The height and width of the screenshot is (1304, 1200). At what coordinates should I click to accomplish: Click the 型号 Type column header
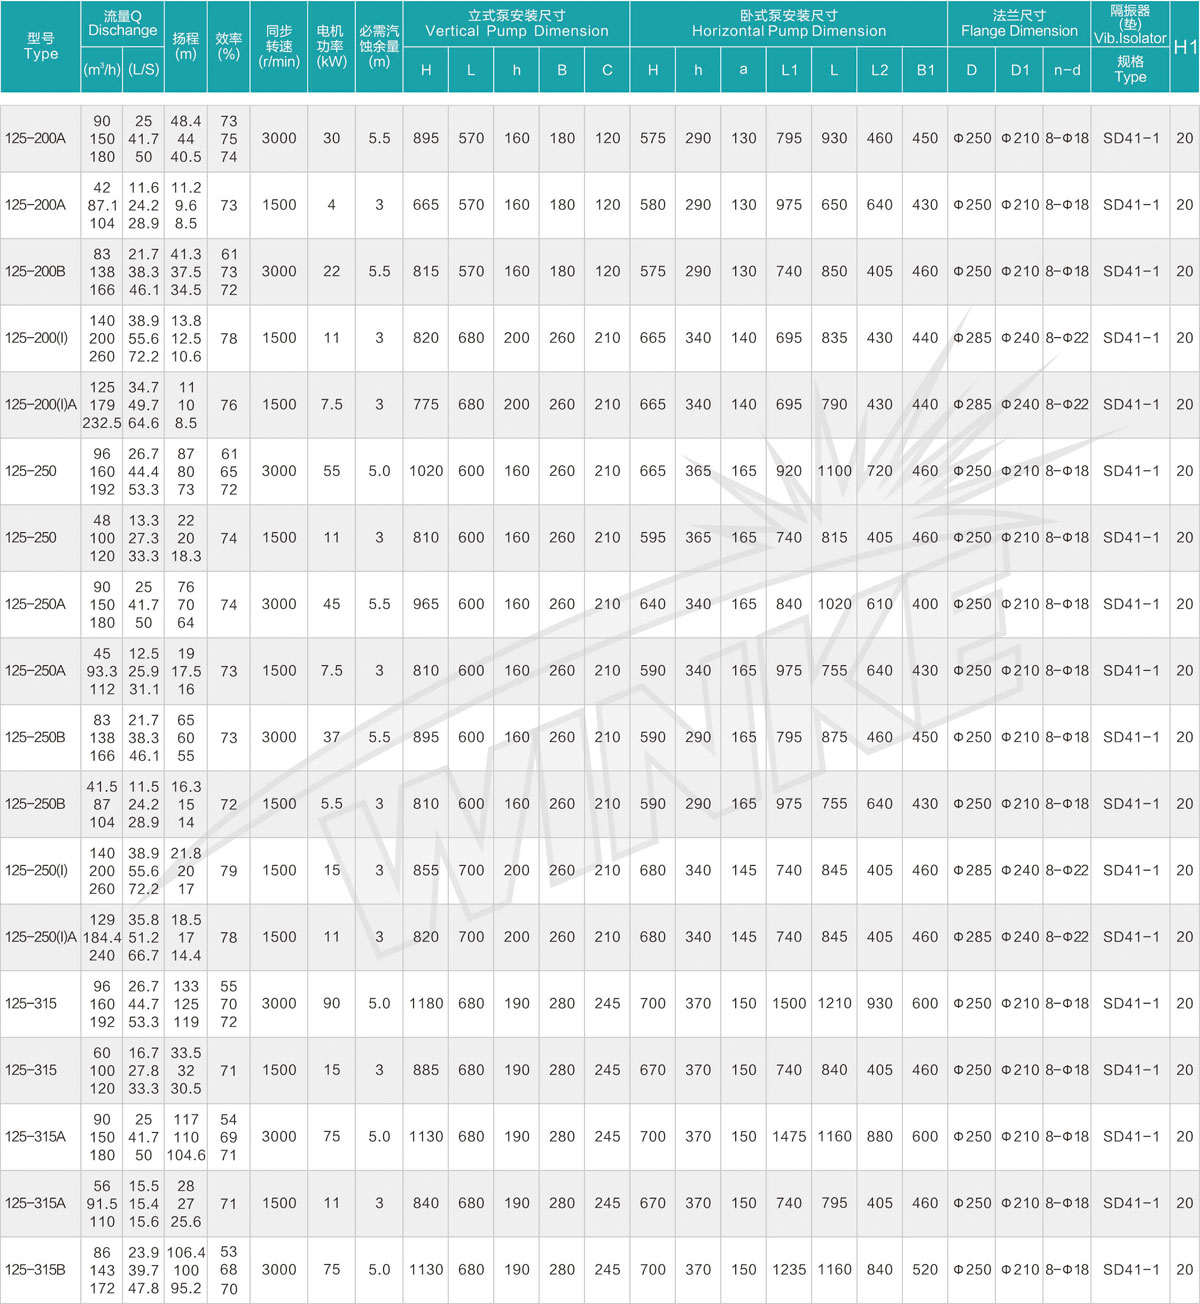(x=40, y=46)
